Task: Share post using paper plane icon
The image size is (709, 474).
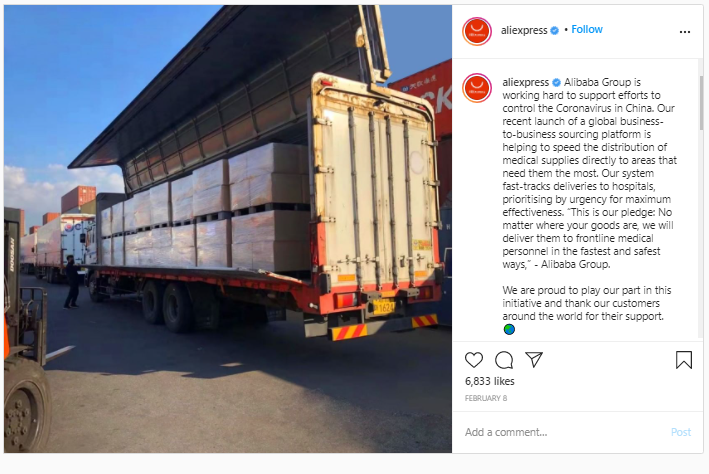Action: click(x=534, y=360)
